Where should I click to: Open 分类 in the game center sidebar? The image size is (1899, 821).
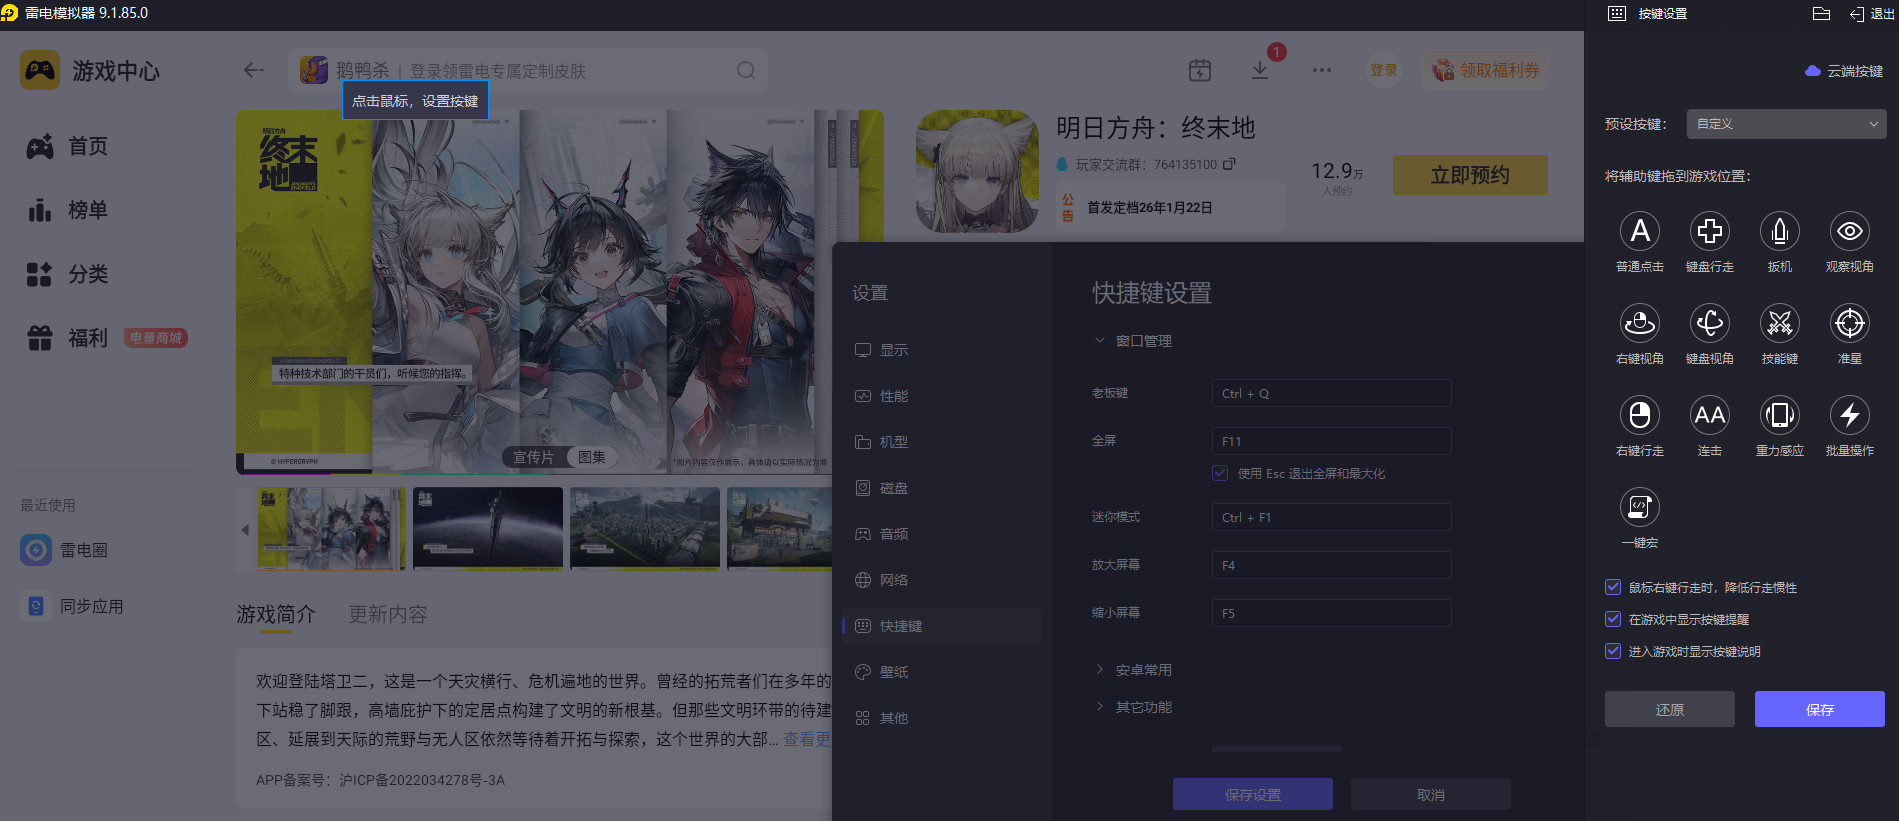click(67, 274)
